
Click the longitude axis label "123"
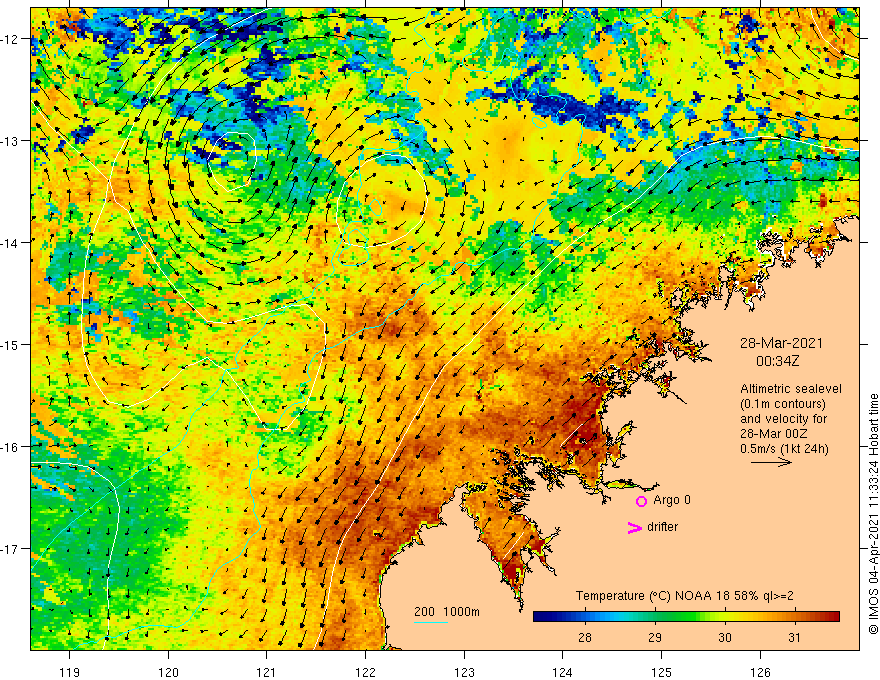(x=464, y=672)
